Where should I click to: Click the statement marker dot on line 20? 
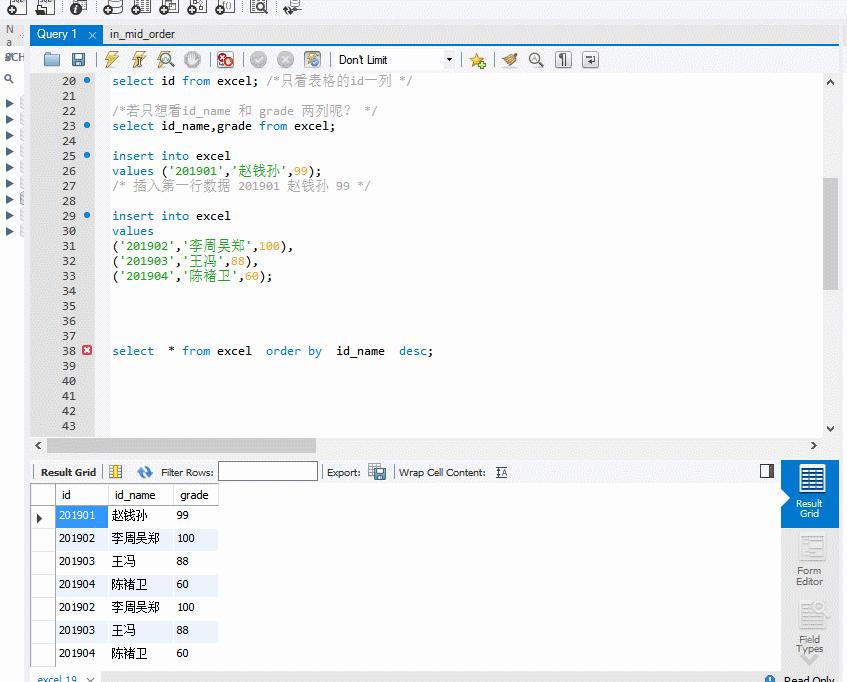coord(87,80)
